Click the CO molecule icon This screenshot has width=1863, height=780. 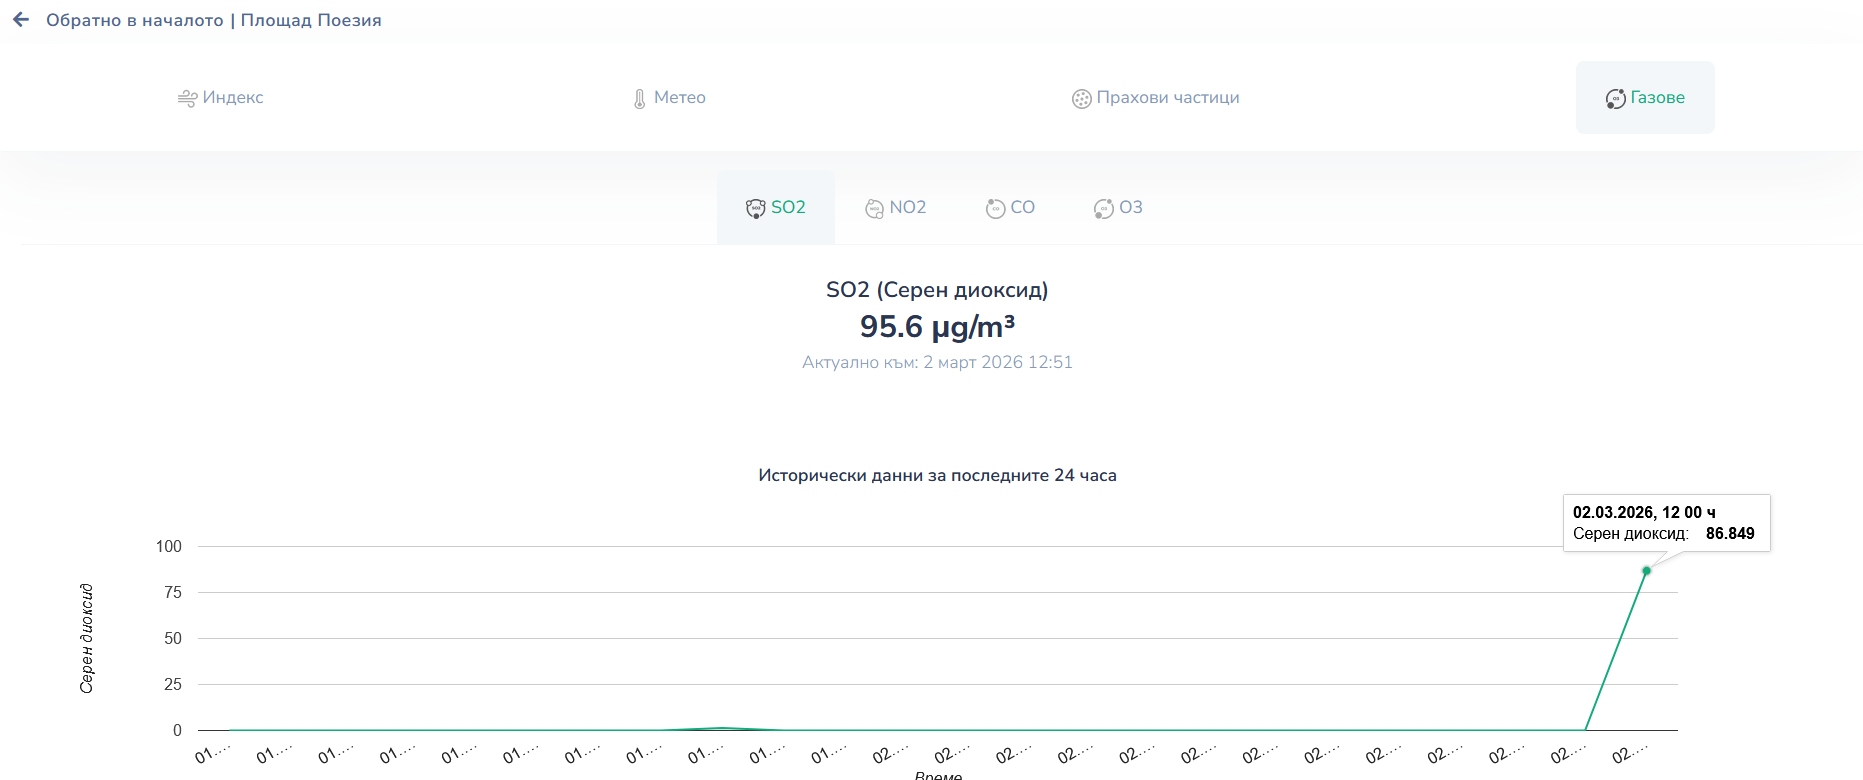[995, 208]
